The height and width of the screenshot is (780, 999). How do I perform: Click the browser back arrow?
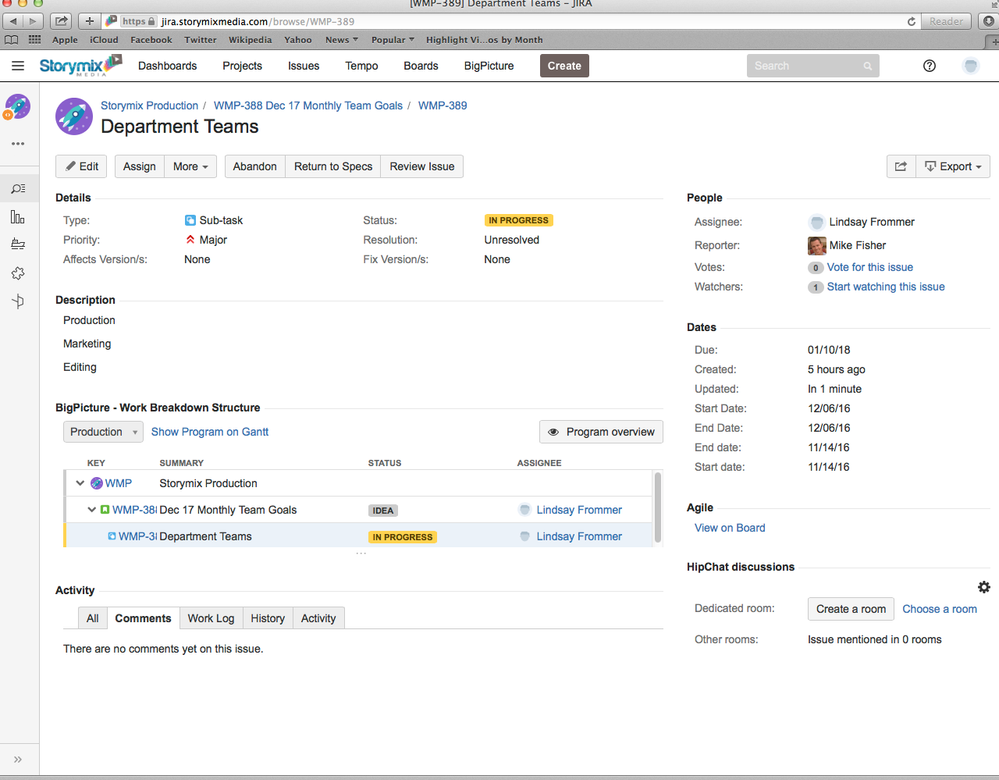click(13, 22)
